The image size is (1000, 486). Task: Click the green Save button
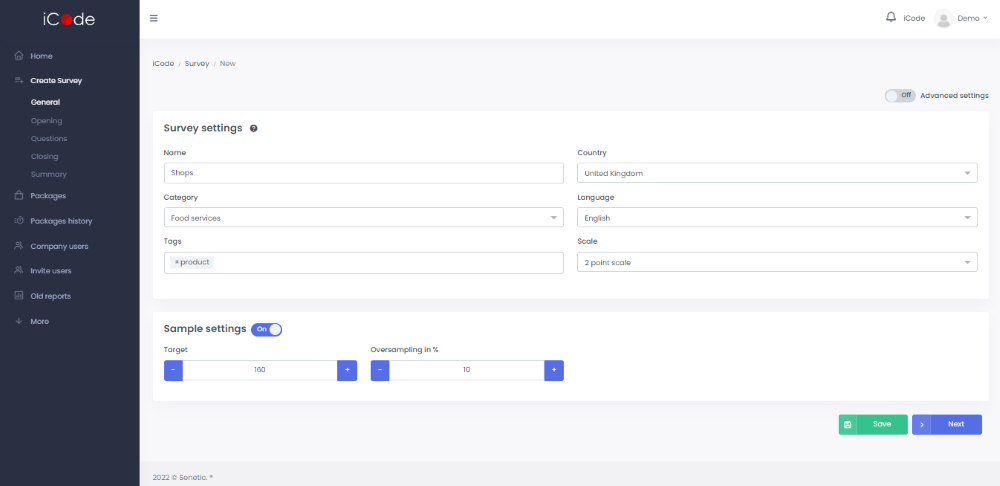click(x=872, y=424)
